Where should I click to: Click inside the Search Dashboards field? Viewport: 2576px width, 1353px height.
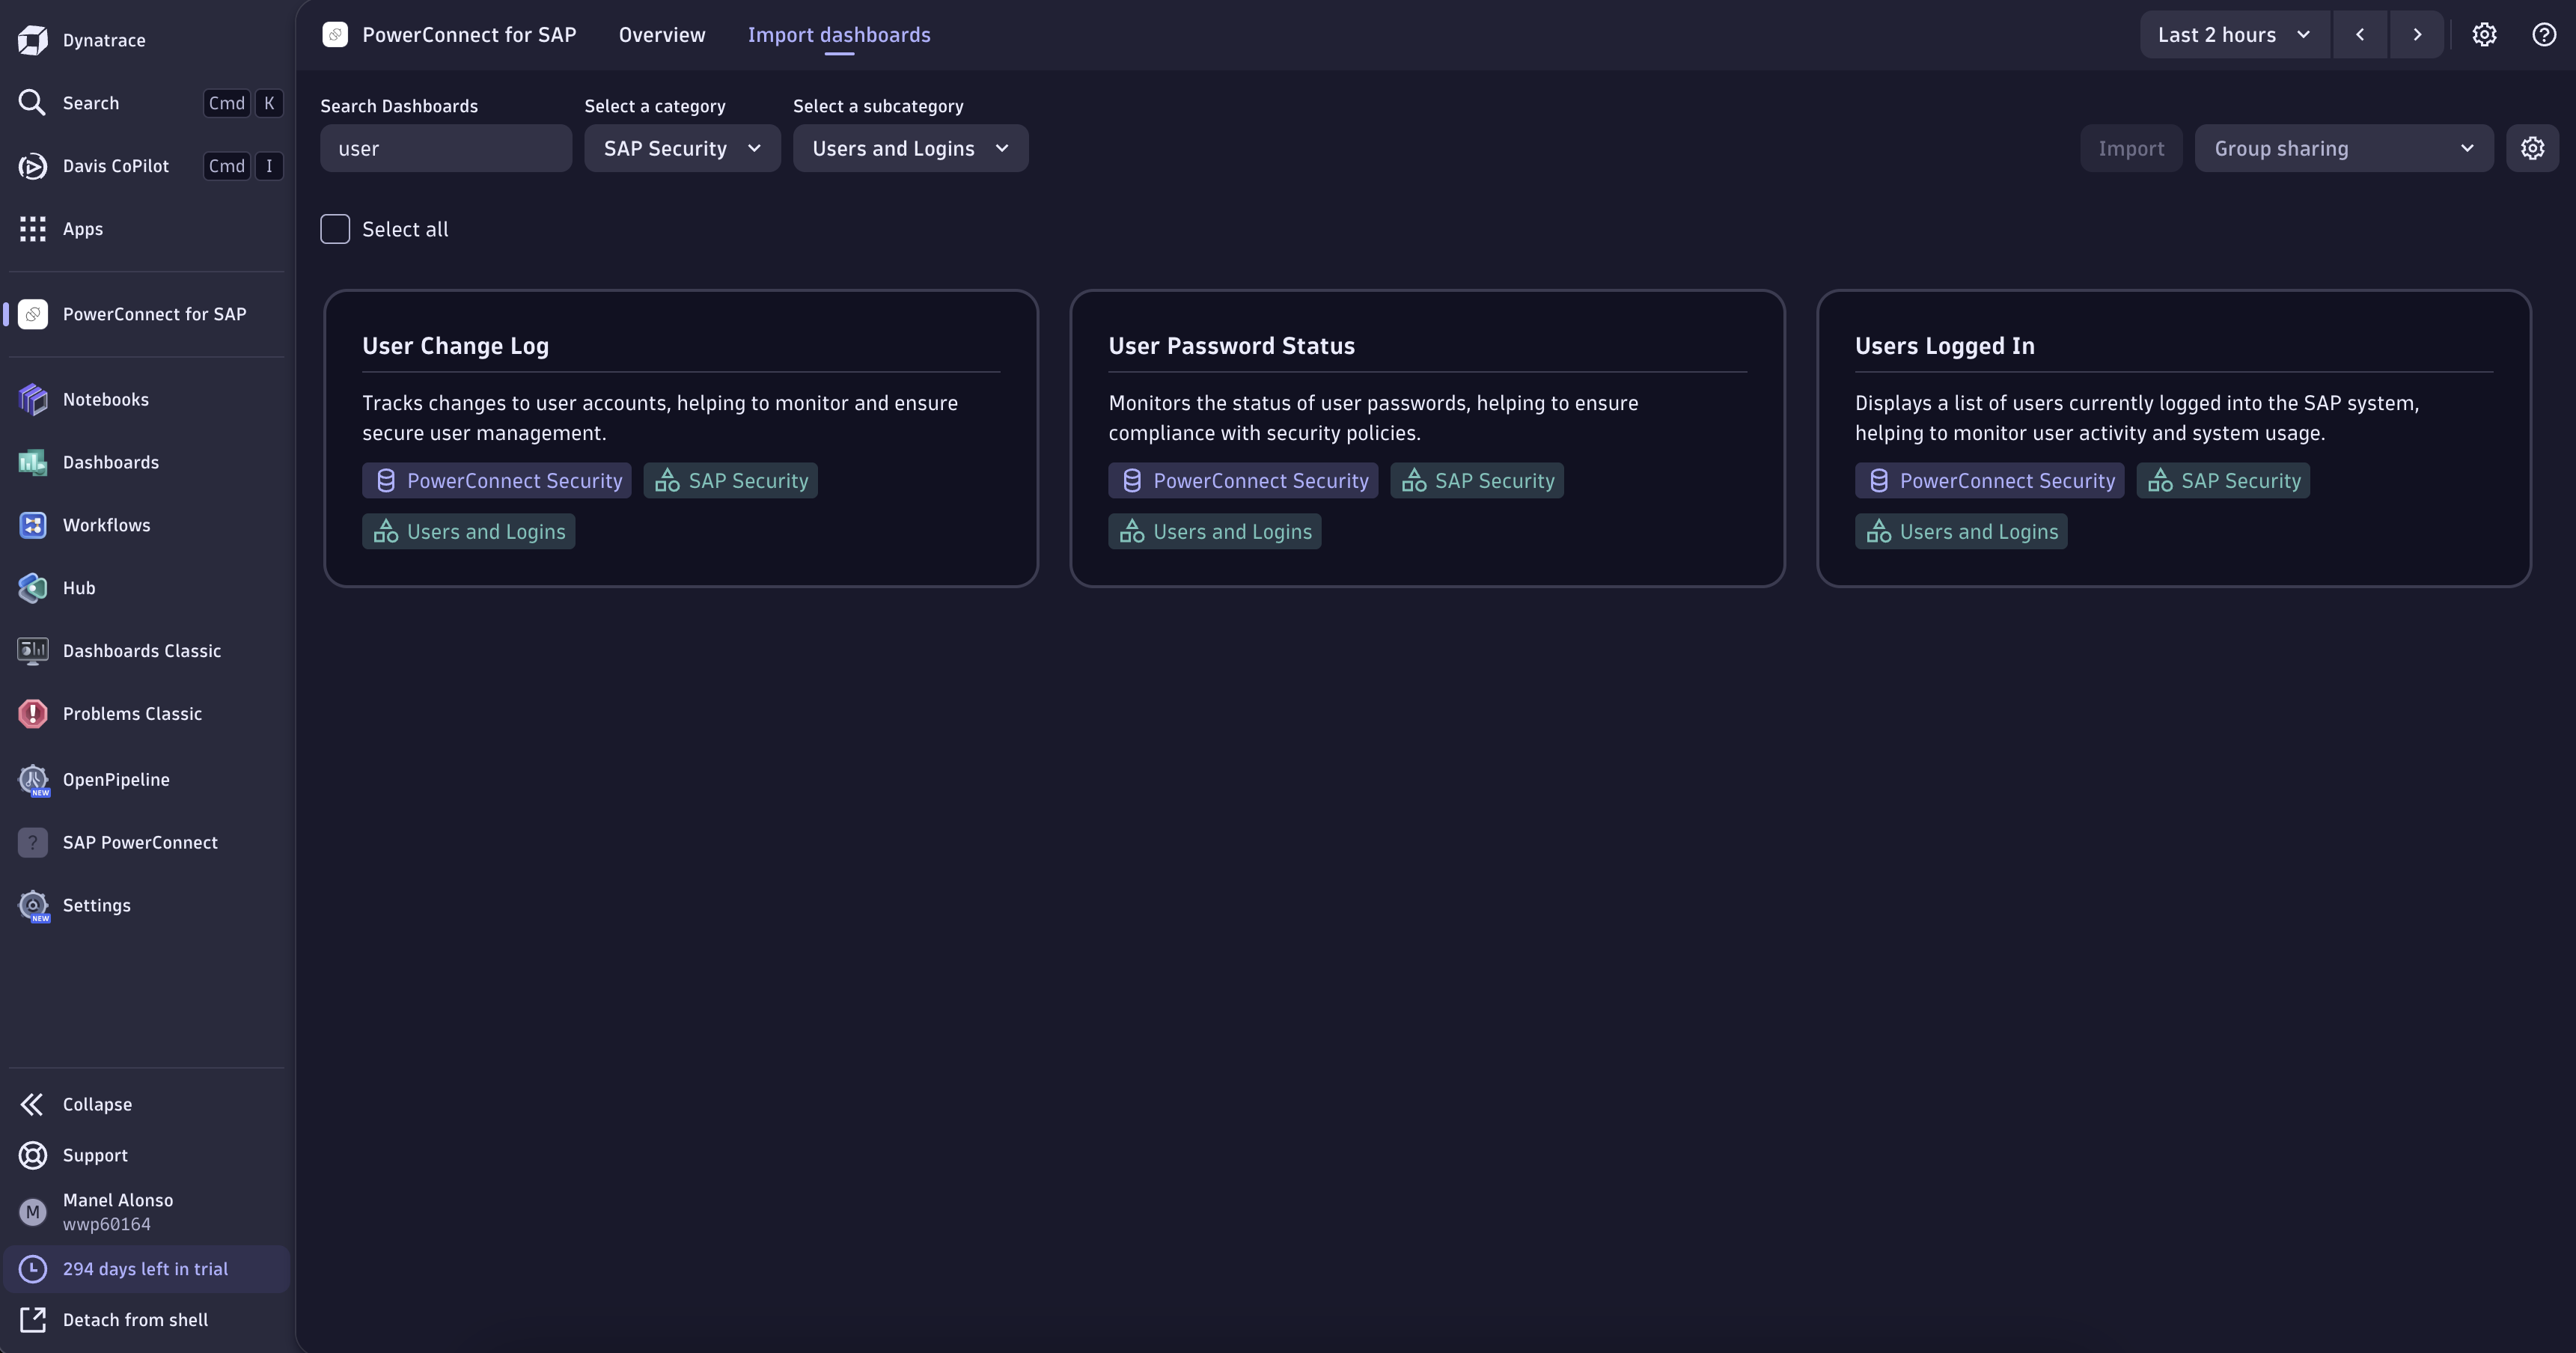pos(446,148)
